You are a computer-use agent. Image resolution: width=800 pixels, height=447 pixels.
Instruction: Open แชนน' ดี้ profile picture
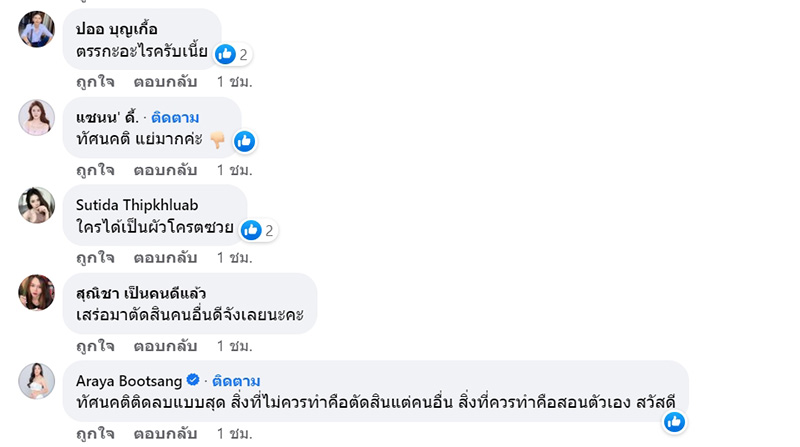click(x=36, y=117)
